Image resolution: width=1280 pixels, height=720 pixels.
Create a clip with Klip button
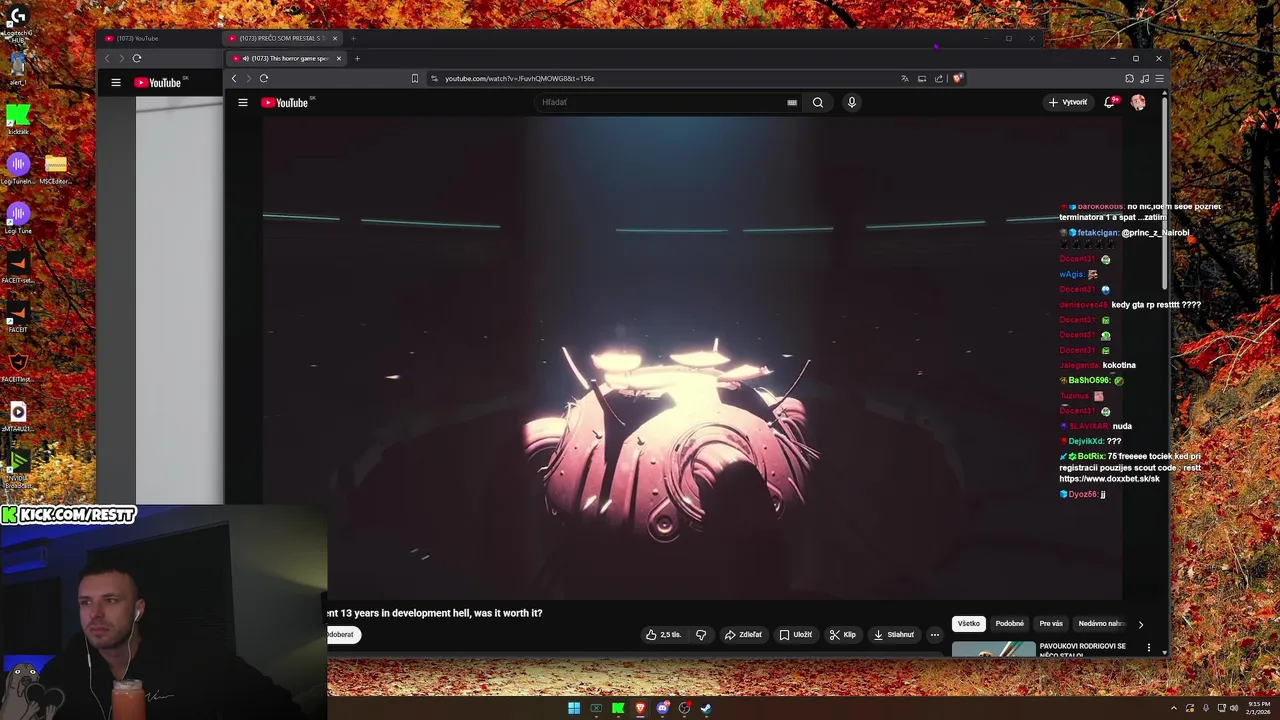(843, 634)
